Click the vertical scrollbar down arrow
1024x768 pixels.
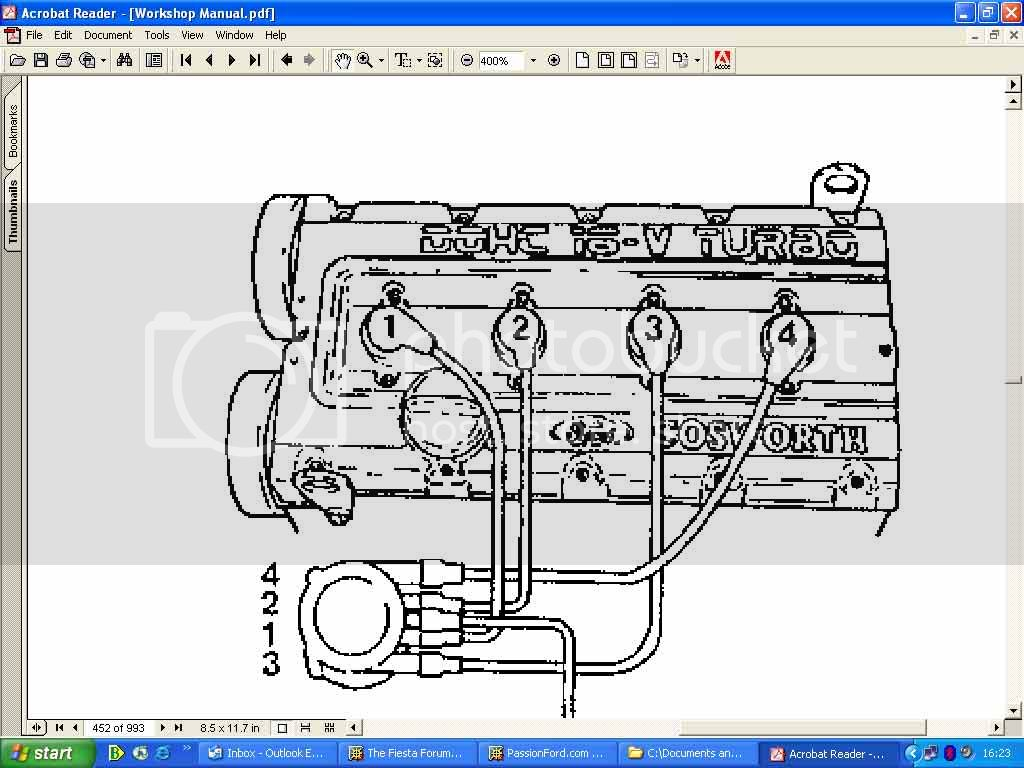point(1013,711)
